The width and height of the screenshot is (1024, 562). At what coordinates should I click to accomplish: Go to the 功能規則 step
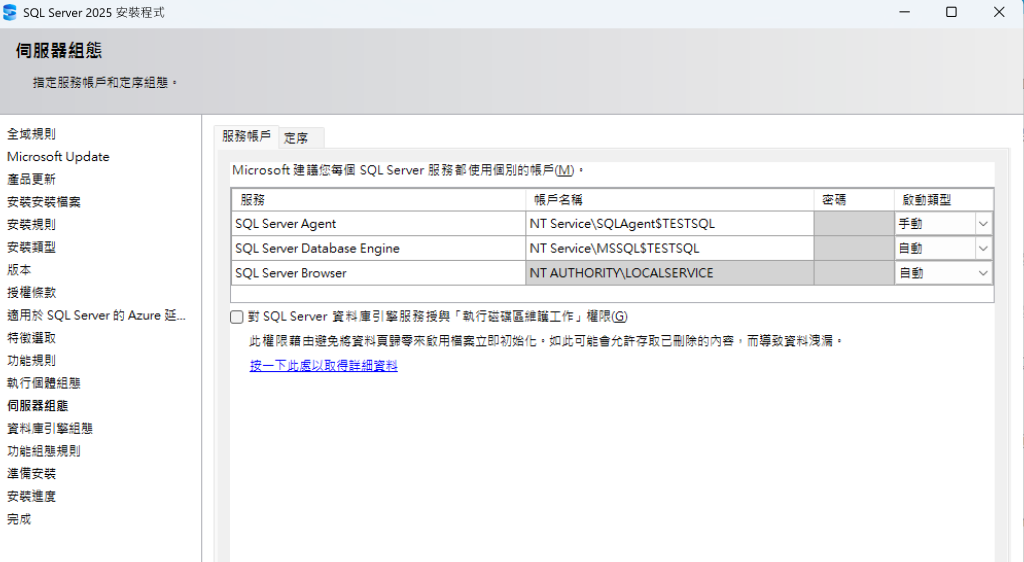(31, 360)
